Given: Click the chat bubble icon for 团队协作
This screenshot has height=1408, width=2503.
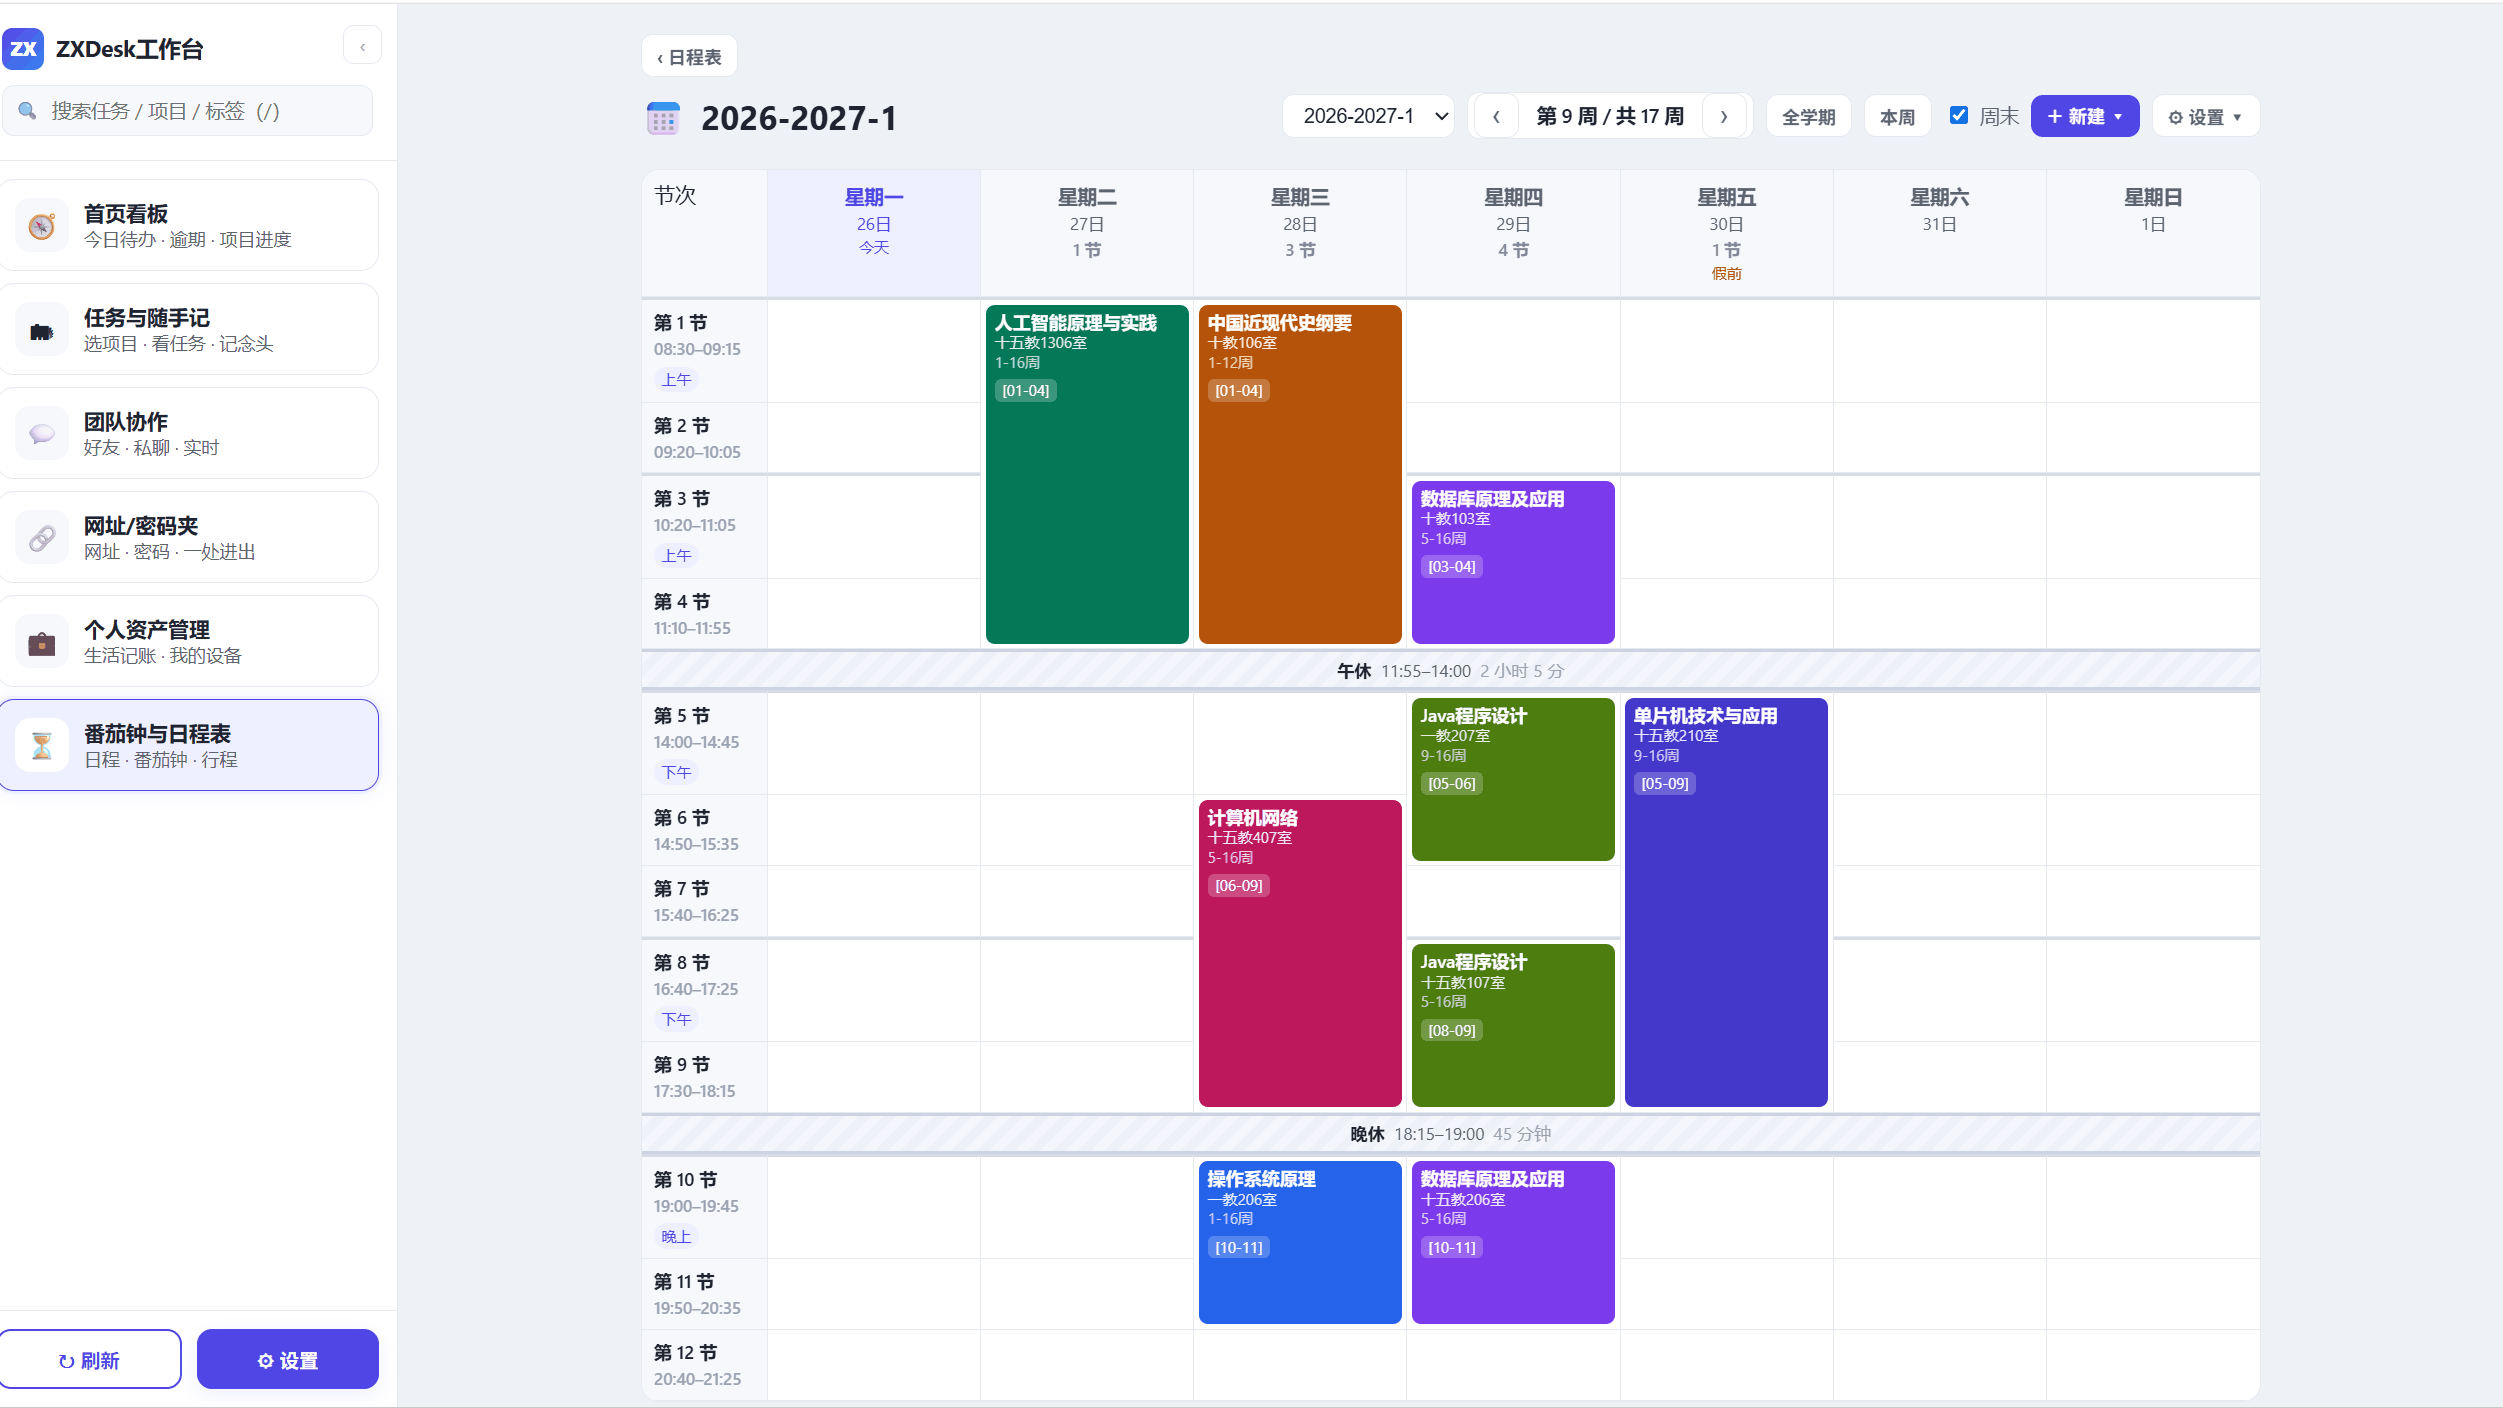Looking at the screenshot, I should click(42, 434).
